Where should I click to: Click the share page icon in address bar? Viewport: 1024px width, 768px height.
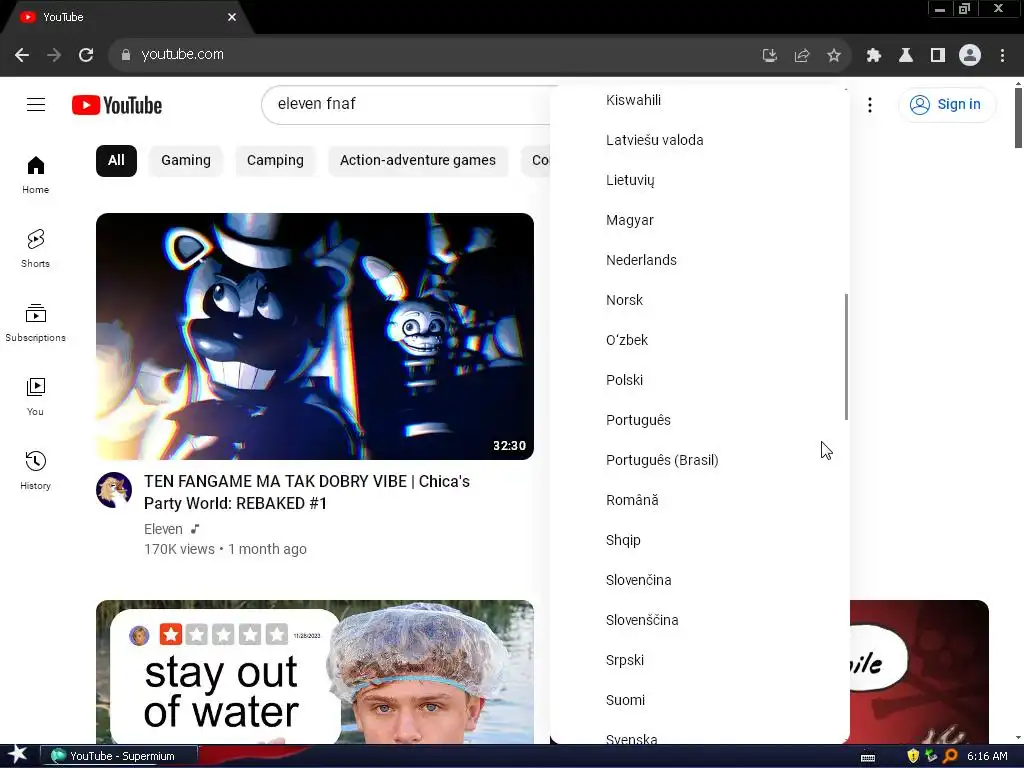801,55
